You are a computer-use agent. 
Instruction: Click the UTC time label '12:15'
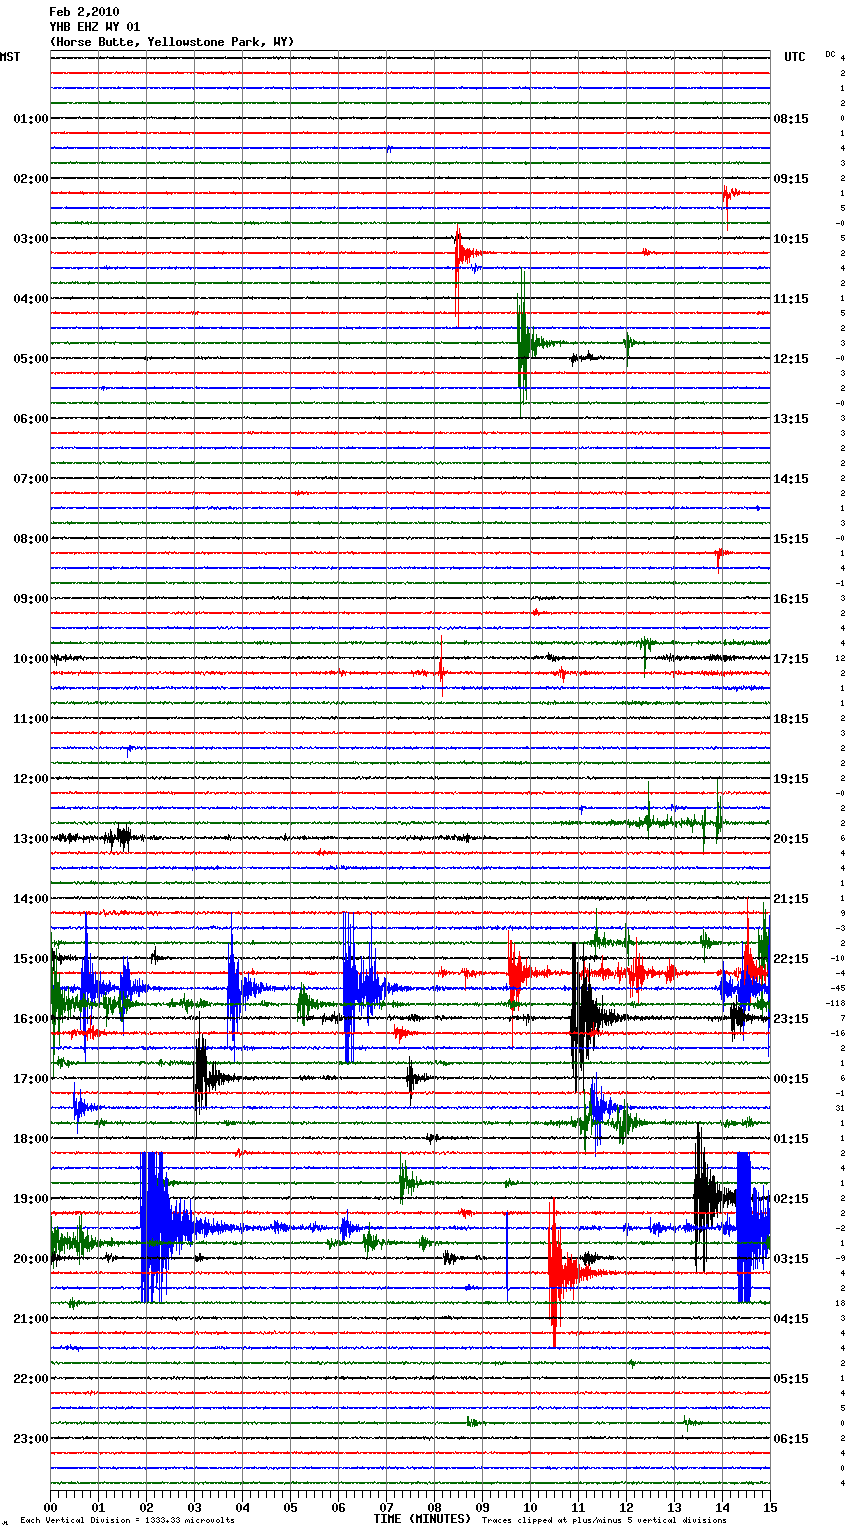click(791, 359)
